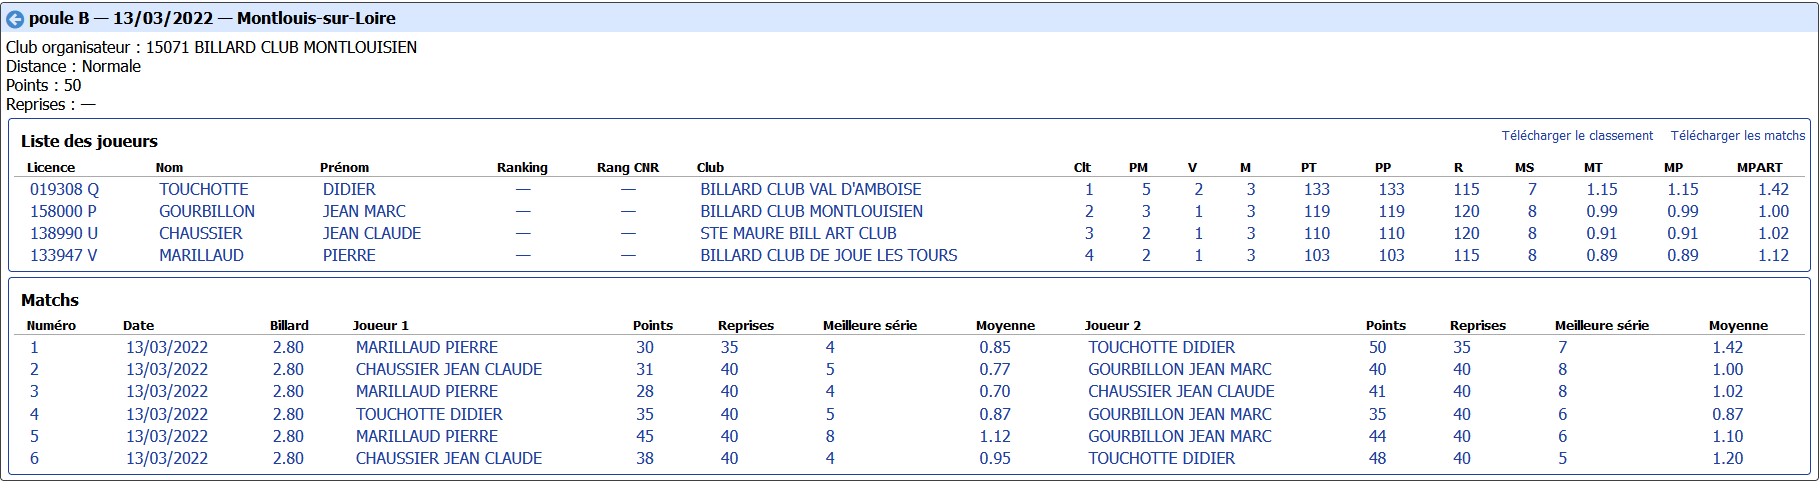Open the STE MAURE BILL ART CLUB entry
Screen dimensions: 1820x488
798,233
